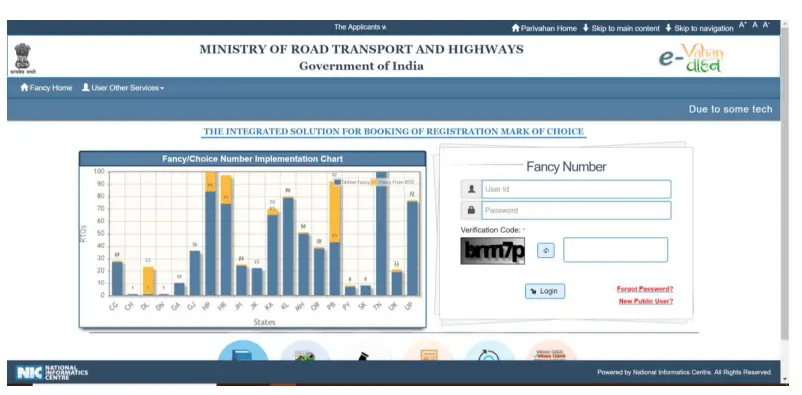Click the person icon beside User Id
The height and width of the screenshot is (395, 802).
pos(471,189)
